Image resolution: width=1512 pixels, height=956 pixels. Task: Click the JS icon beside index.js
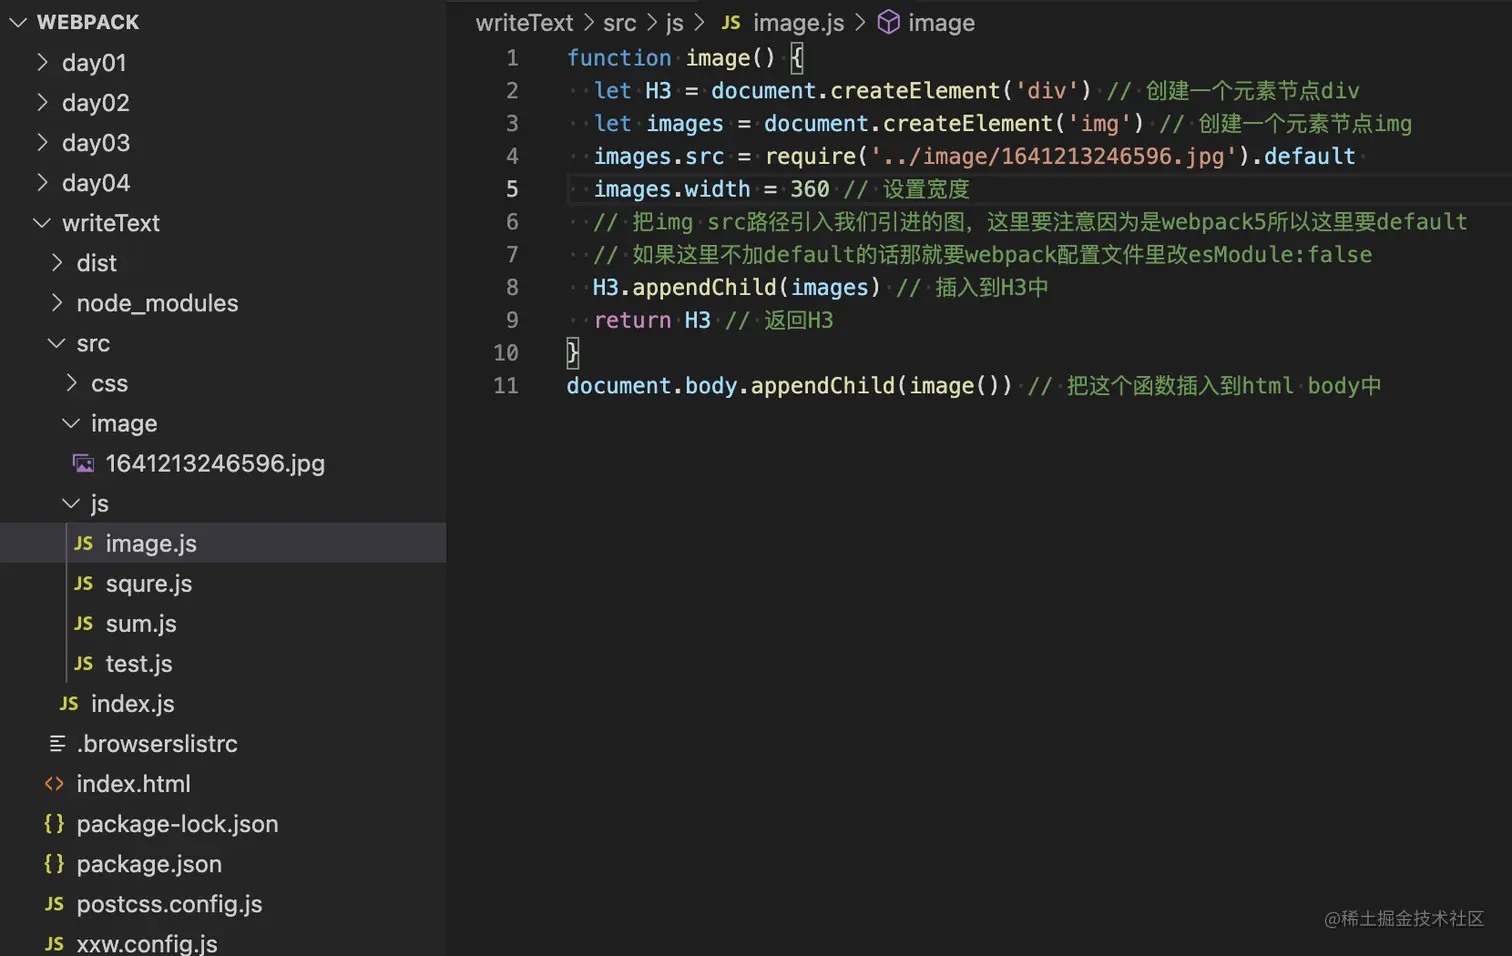tap(69, 703)
